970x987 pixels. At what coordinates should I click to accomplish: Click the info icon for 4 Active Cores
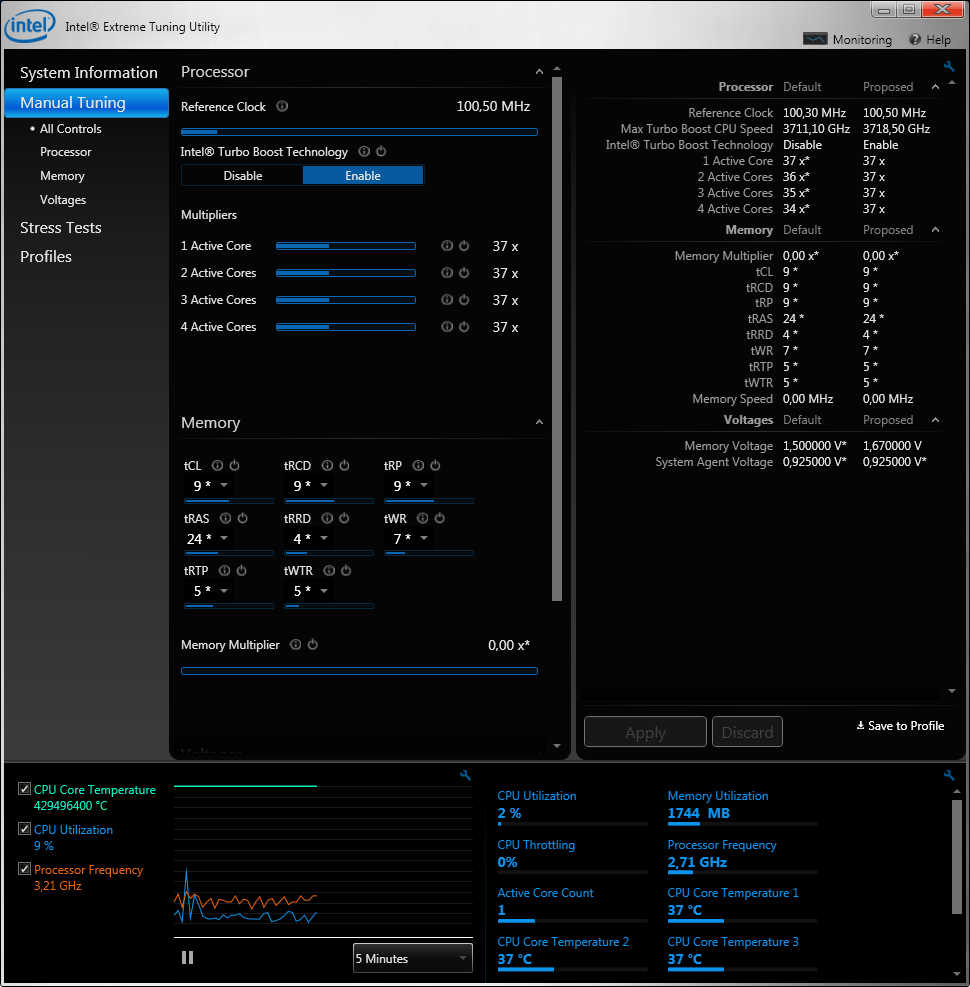pos(447,327)
